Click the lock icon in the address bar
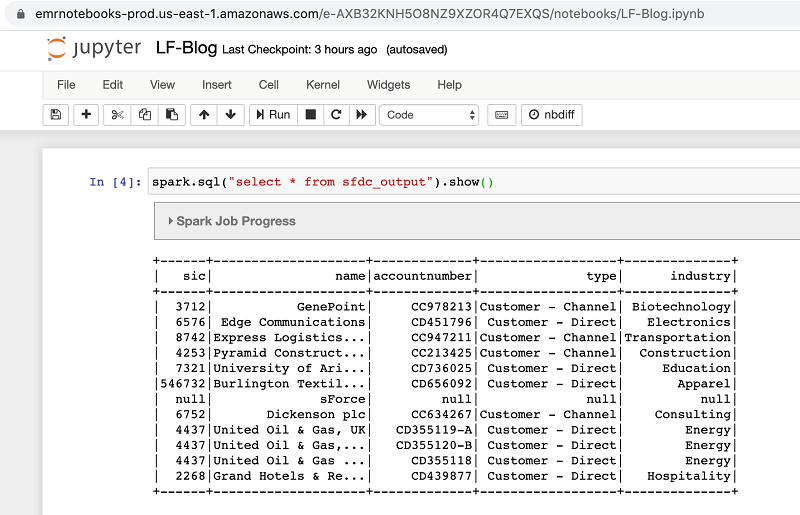800x515 pixels. coord(20,14)
